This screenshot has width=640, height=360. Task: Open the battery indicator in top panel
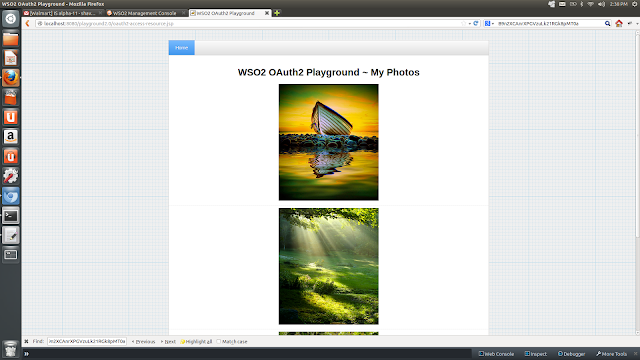573,4
